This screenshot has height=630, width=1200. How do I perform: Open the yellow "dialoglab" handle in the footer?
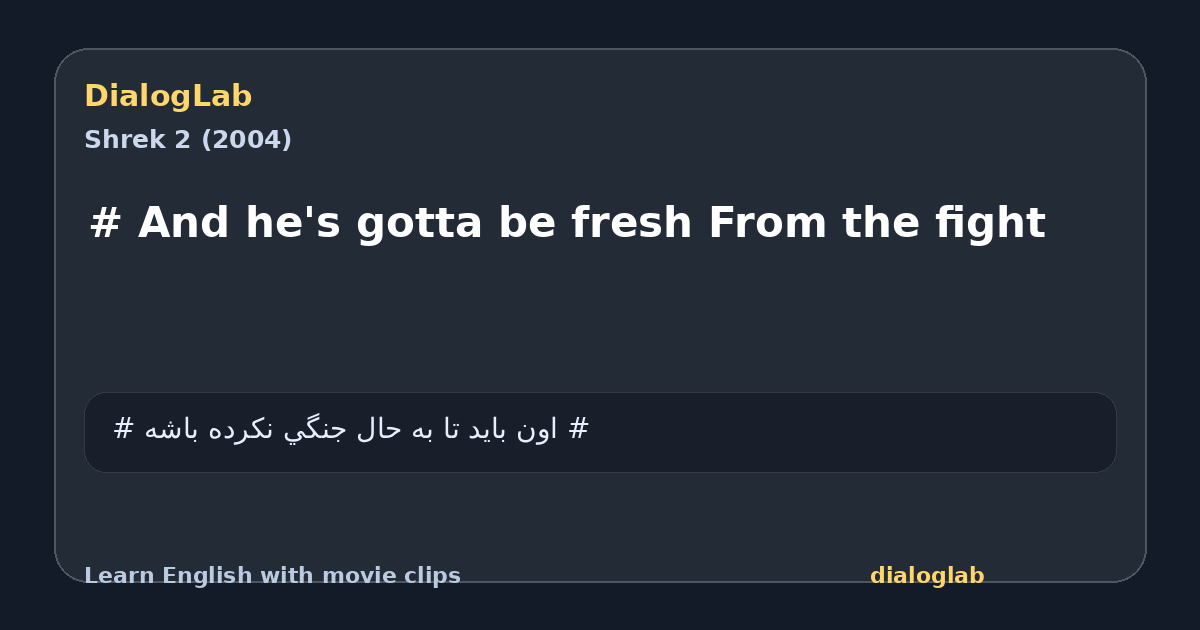[x=927, y=576]
